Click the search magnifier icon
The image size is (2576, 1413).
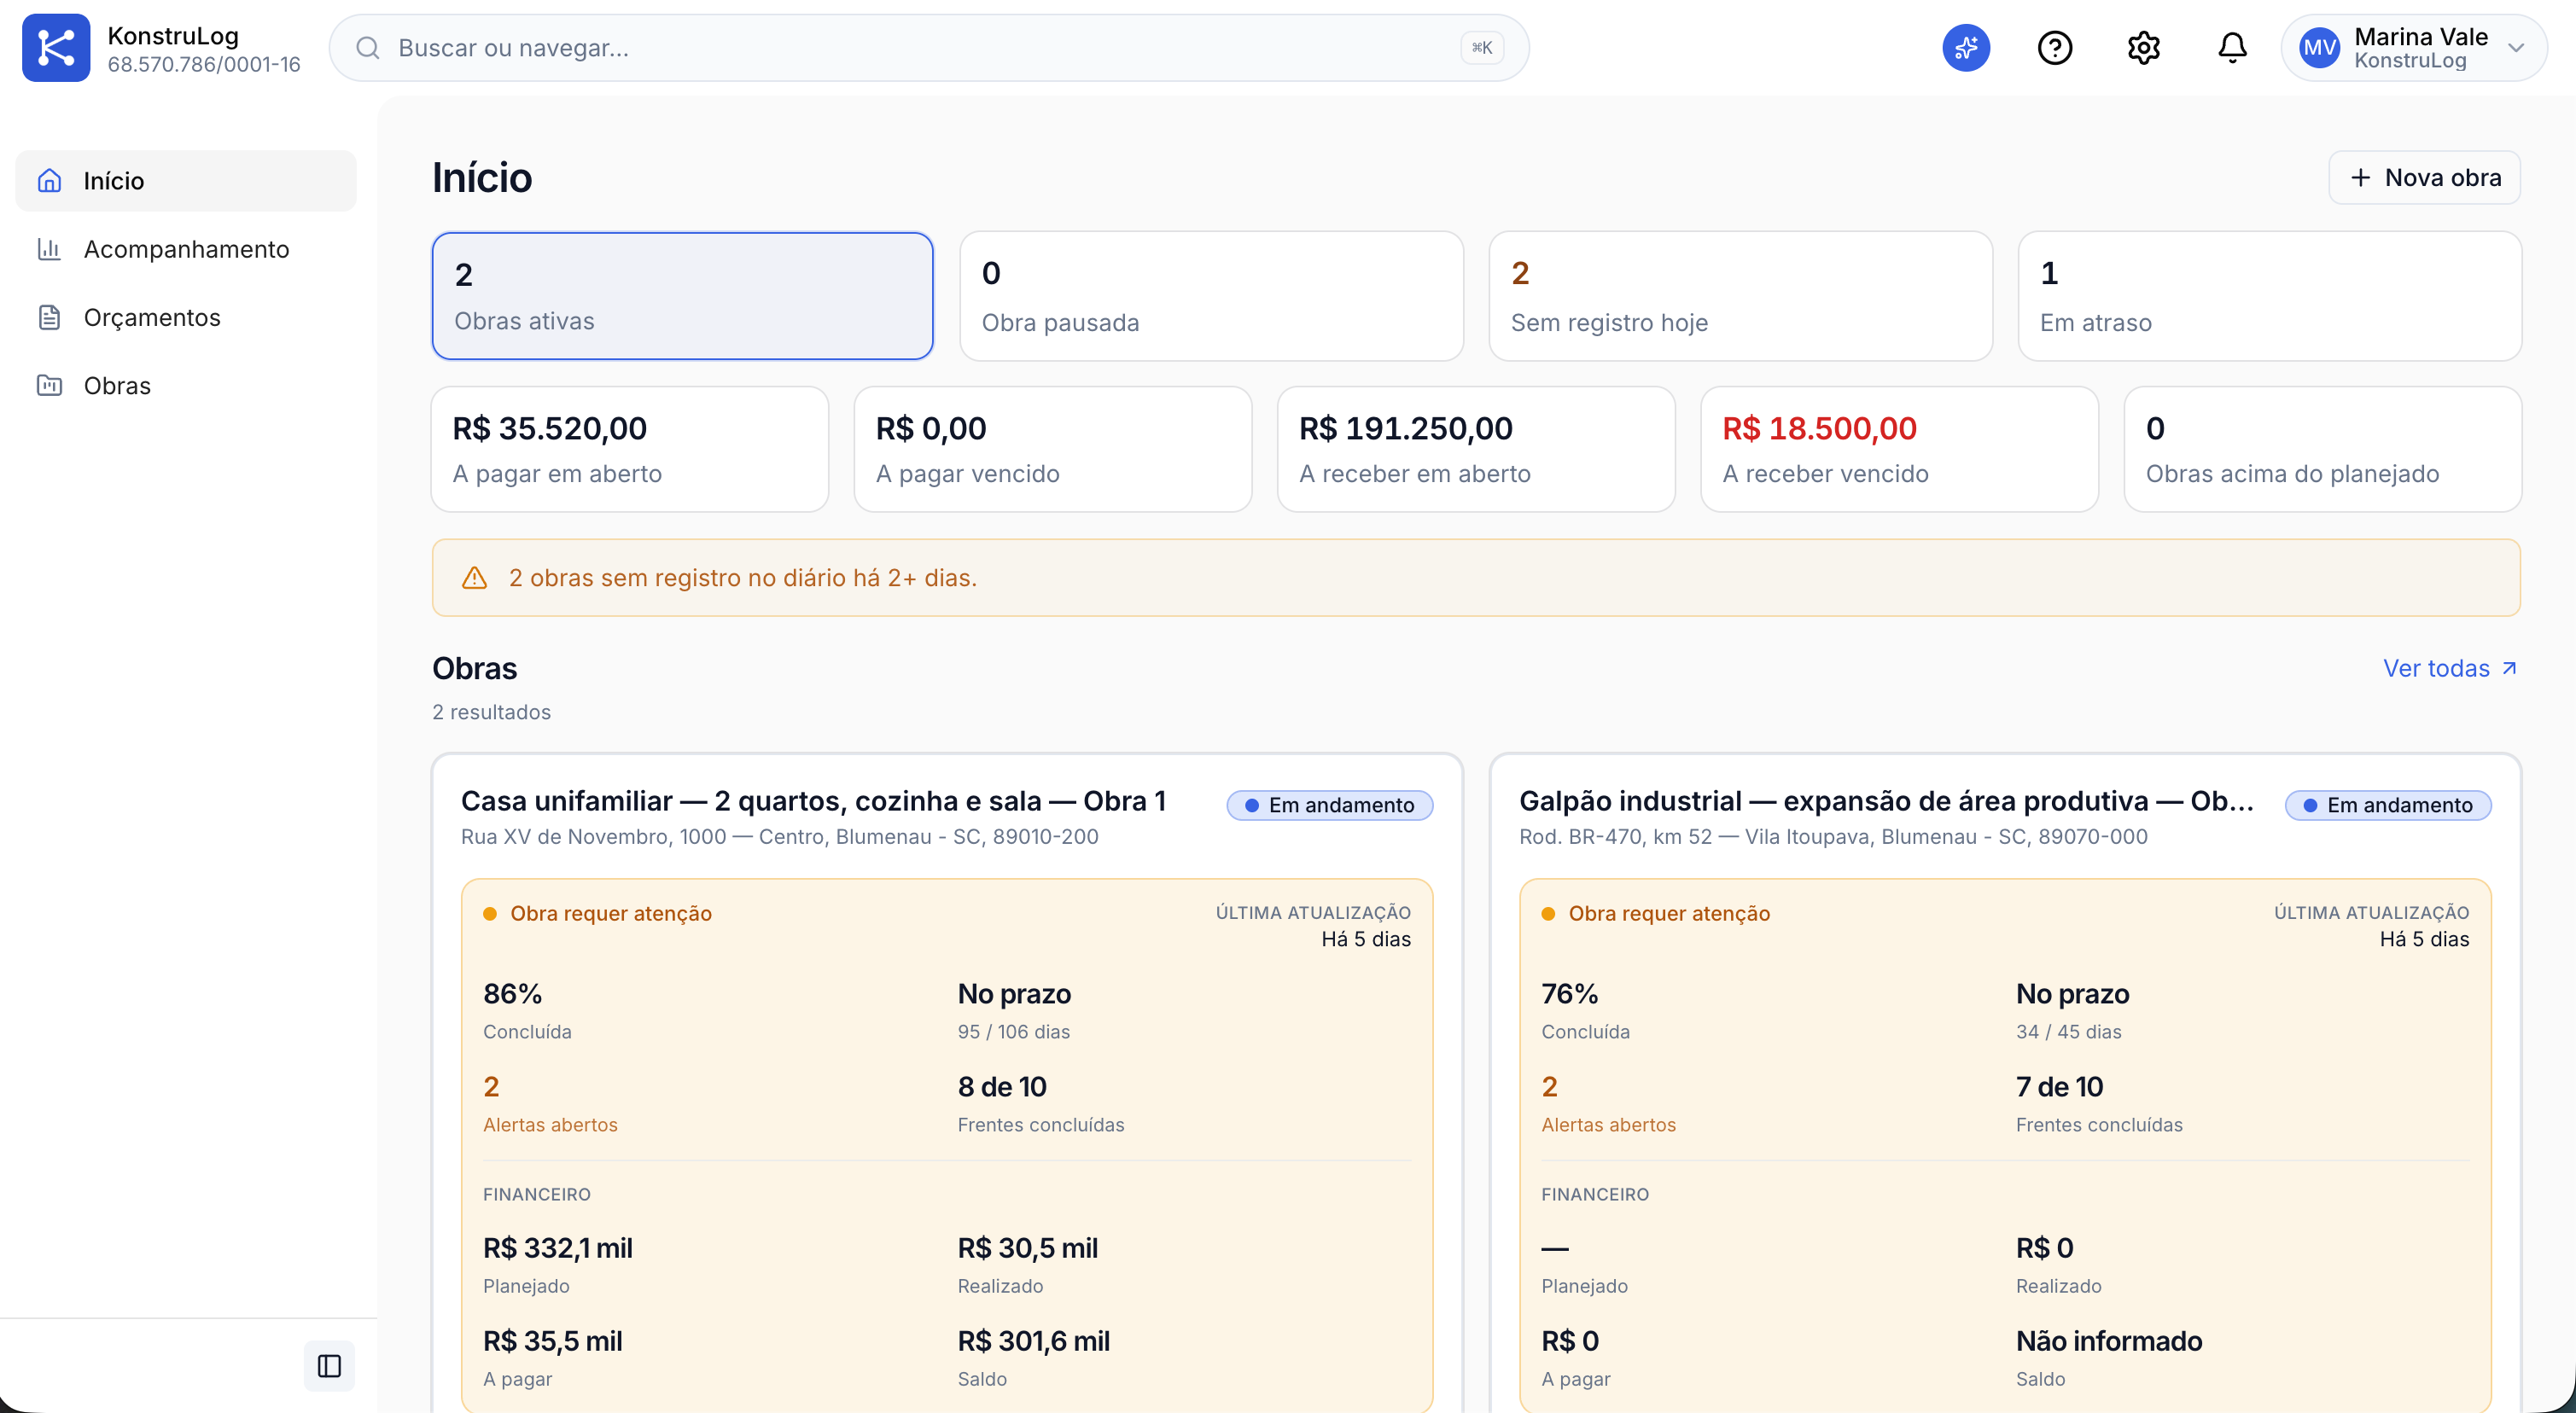[368, 48]
